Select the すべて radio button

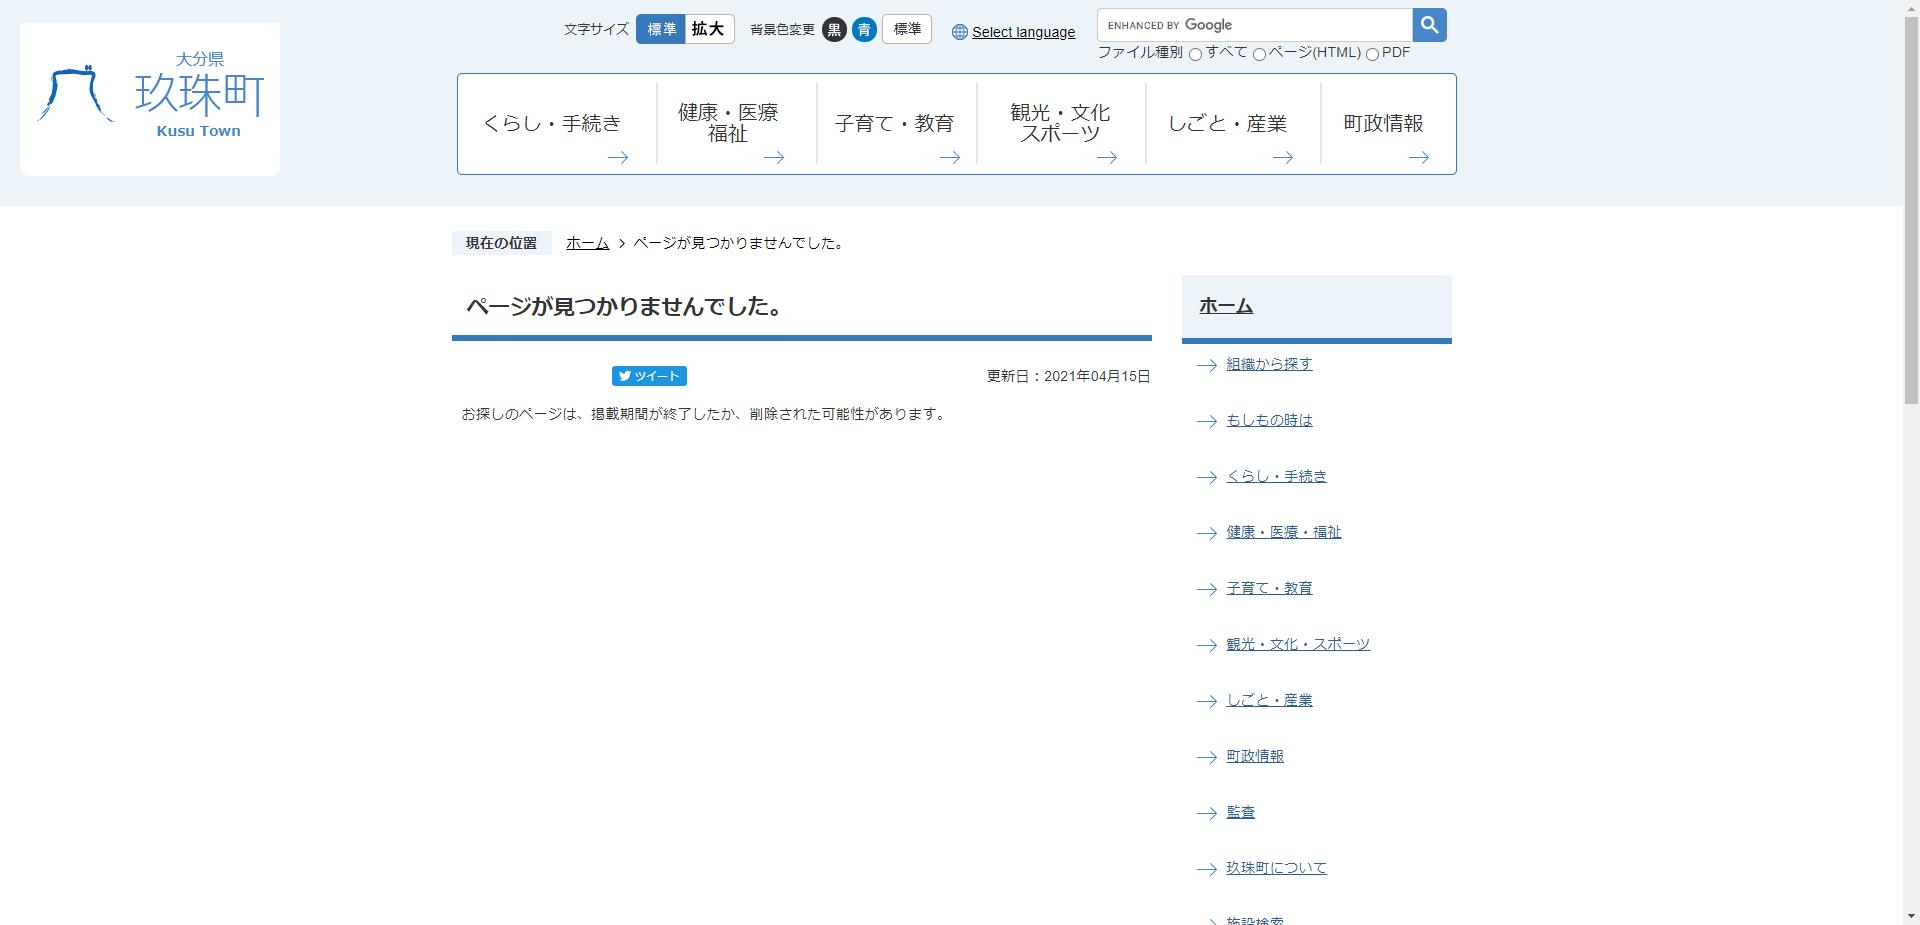(1195, 54)
